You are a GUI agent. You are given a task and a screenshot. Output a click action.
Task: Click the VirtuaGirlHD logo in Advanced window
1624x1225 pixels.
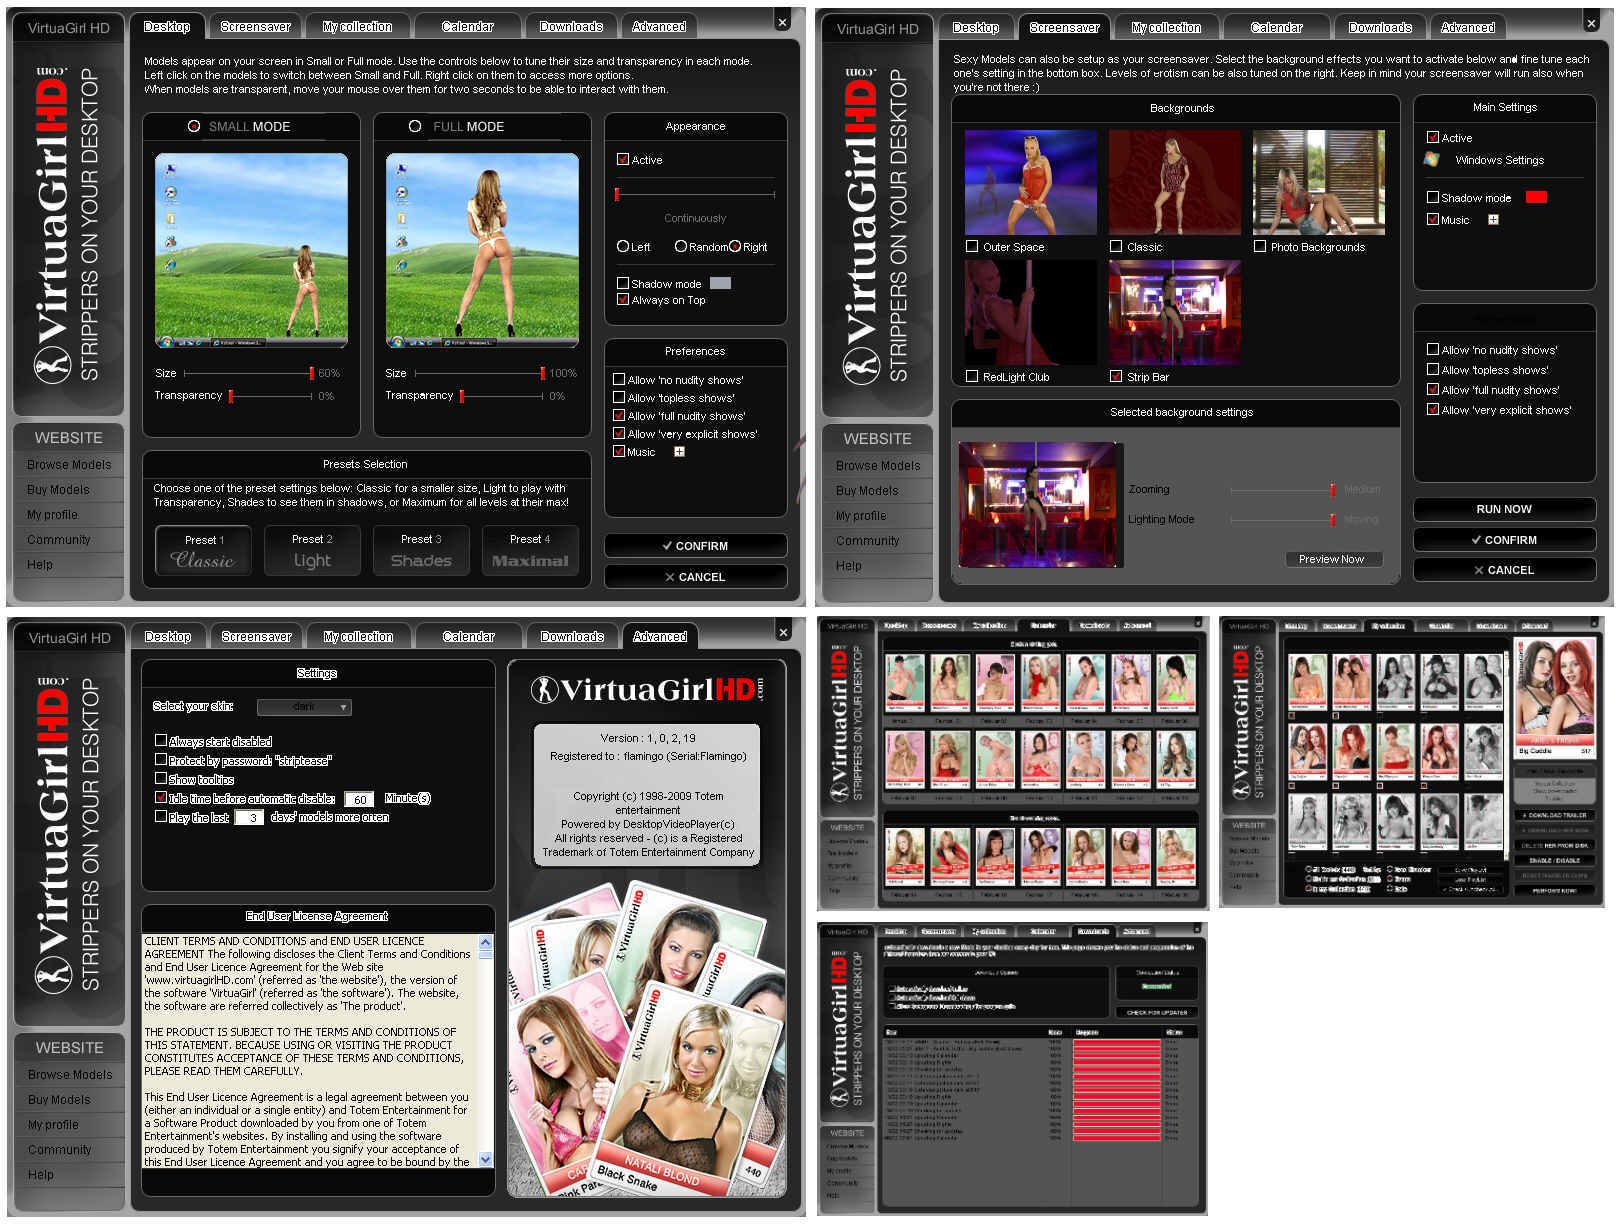[647, 690]
